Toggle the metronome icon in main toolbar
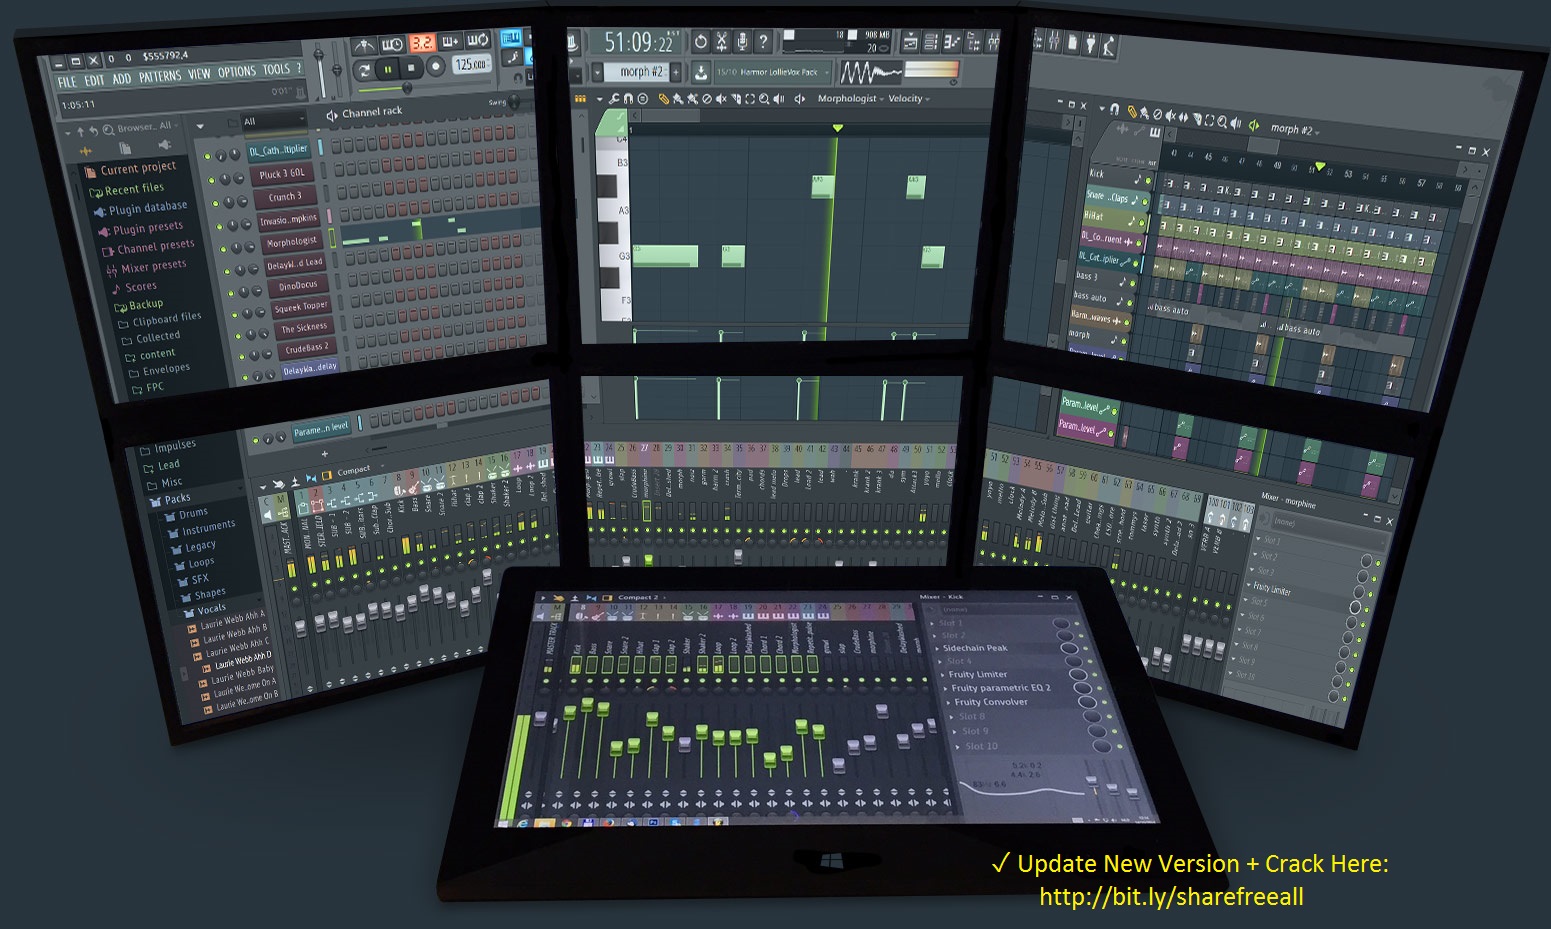Screen dimensions: 1551x929 364,46
